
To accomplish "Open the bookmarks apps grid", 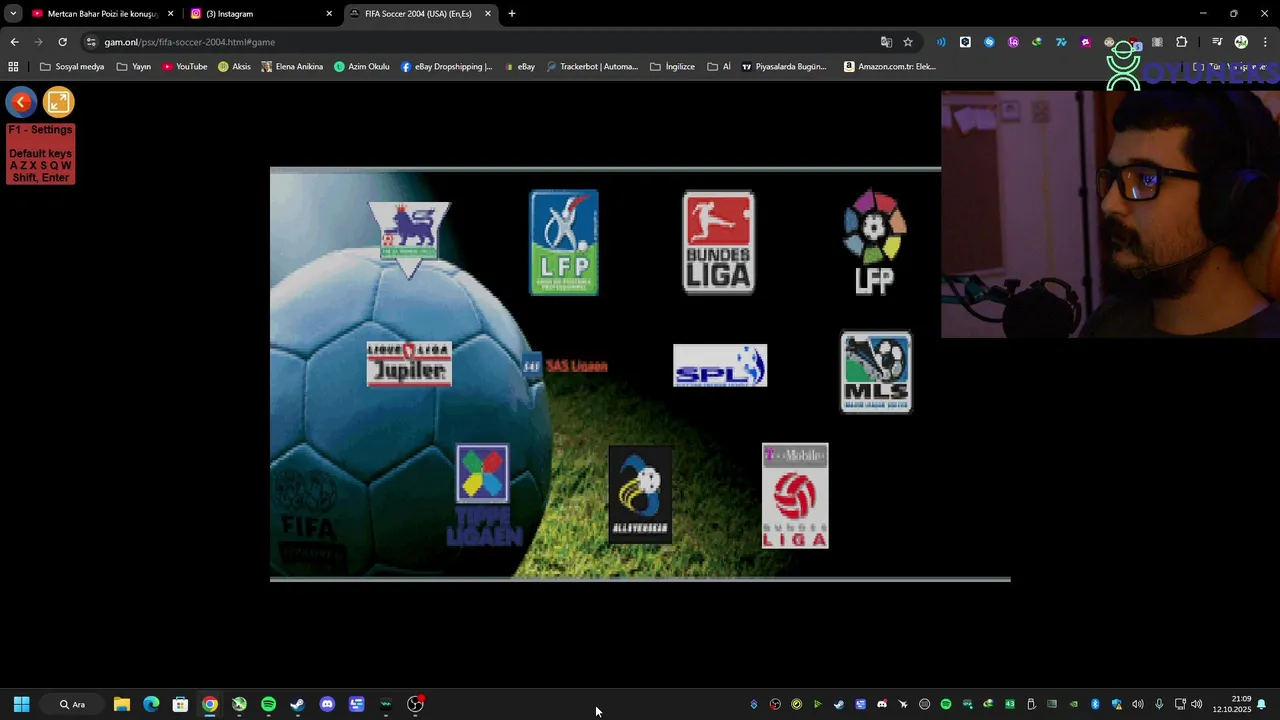I will (13, 67).
